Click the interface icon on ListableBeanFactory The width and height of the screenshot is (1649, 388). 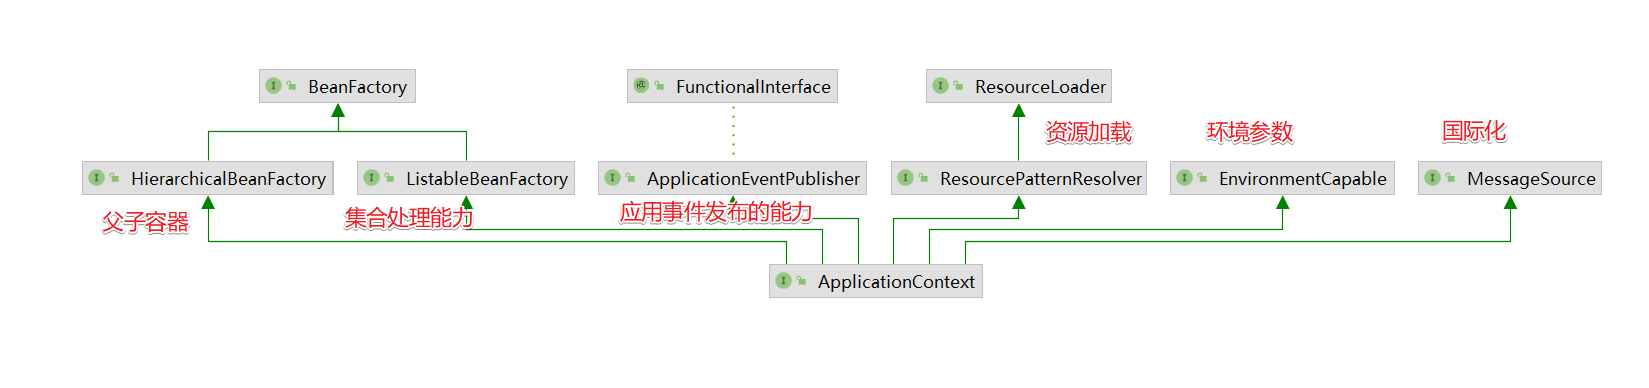click(x=371, y=178)
